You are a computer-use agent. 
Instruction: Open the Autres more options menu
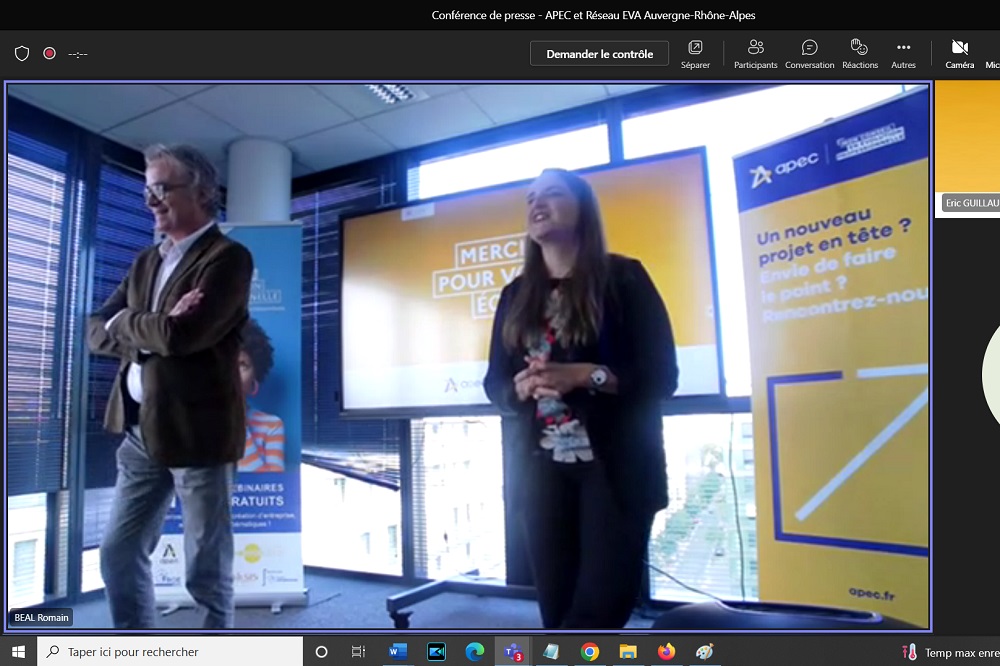(903, 54)
